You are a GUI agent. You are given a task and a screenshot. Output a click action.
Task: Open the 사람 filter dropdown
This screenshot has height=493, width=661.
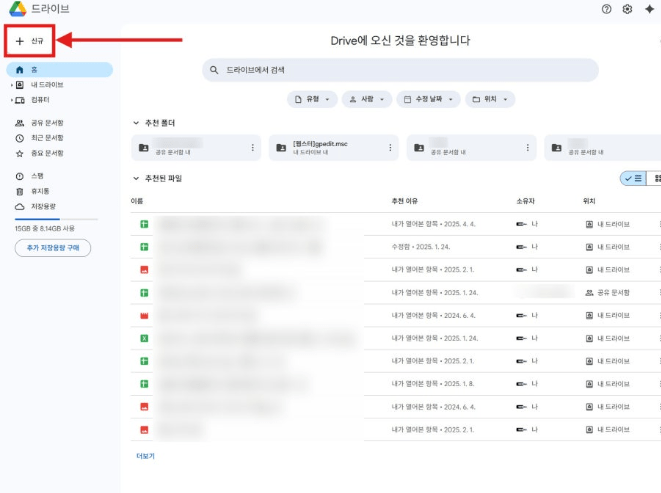click(367, 99)
